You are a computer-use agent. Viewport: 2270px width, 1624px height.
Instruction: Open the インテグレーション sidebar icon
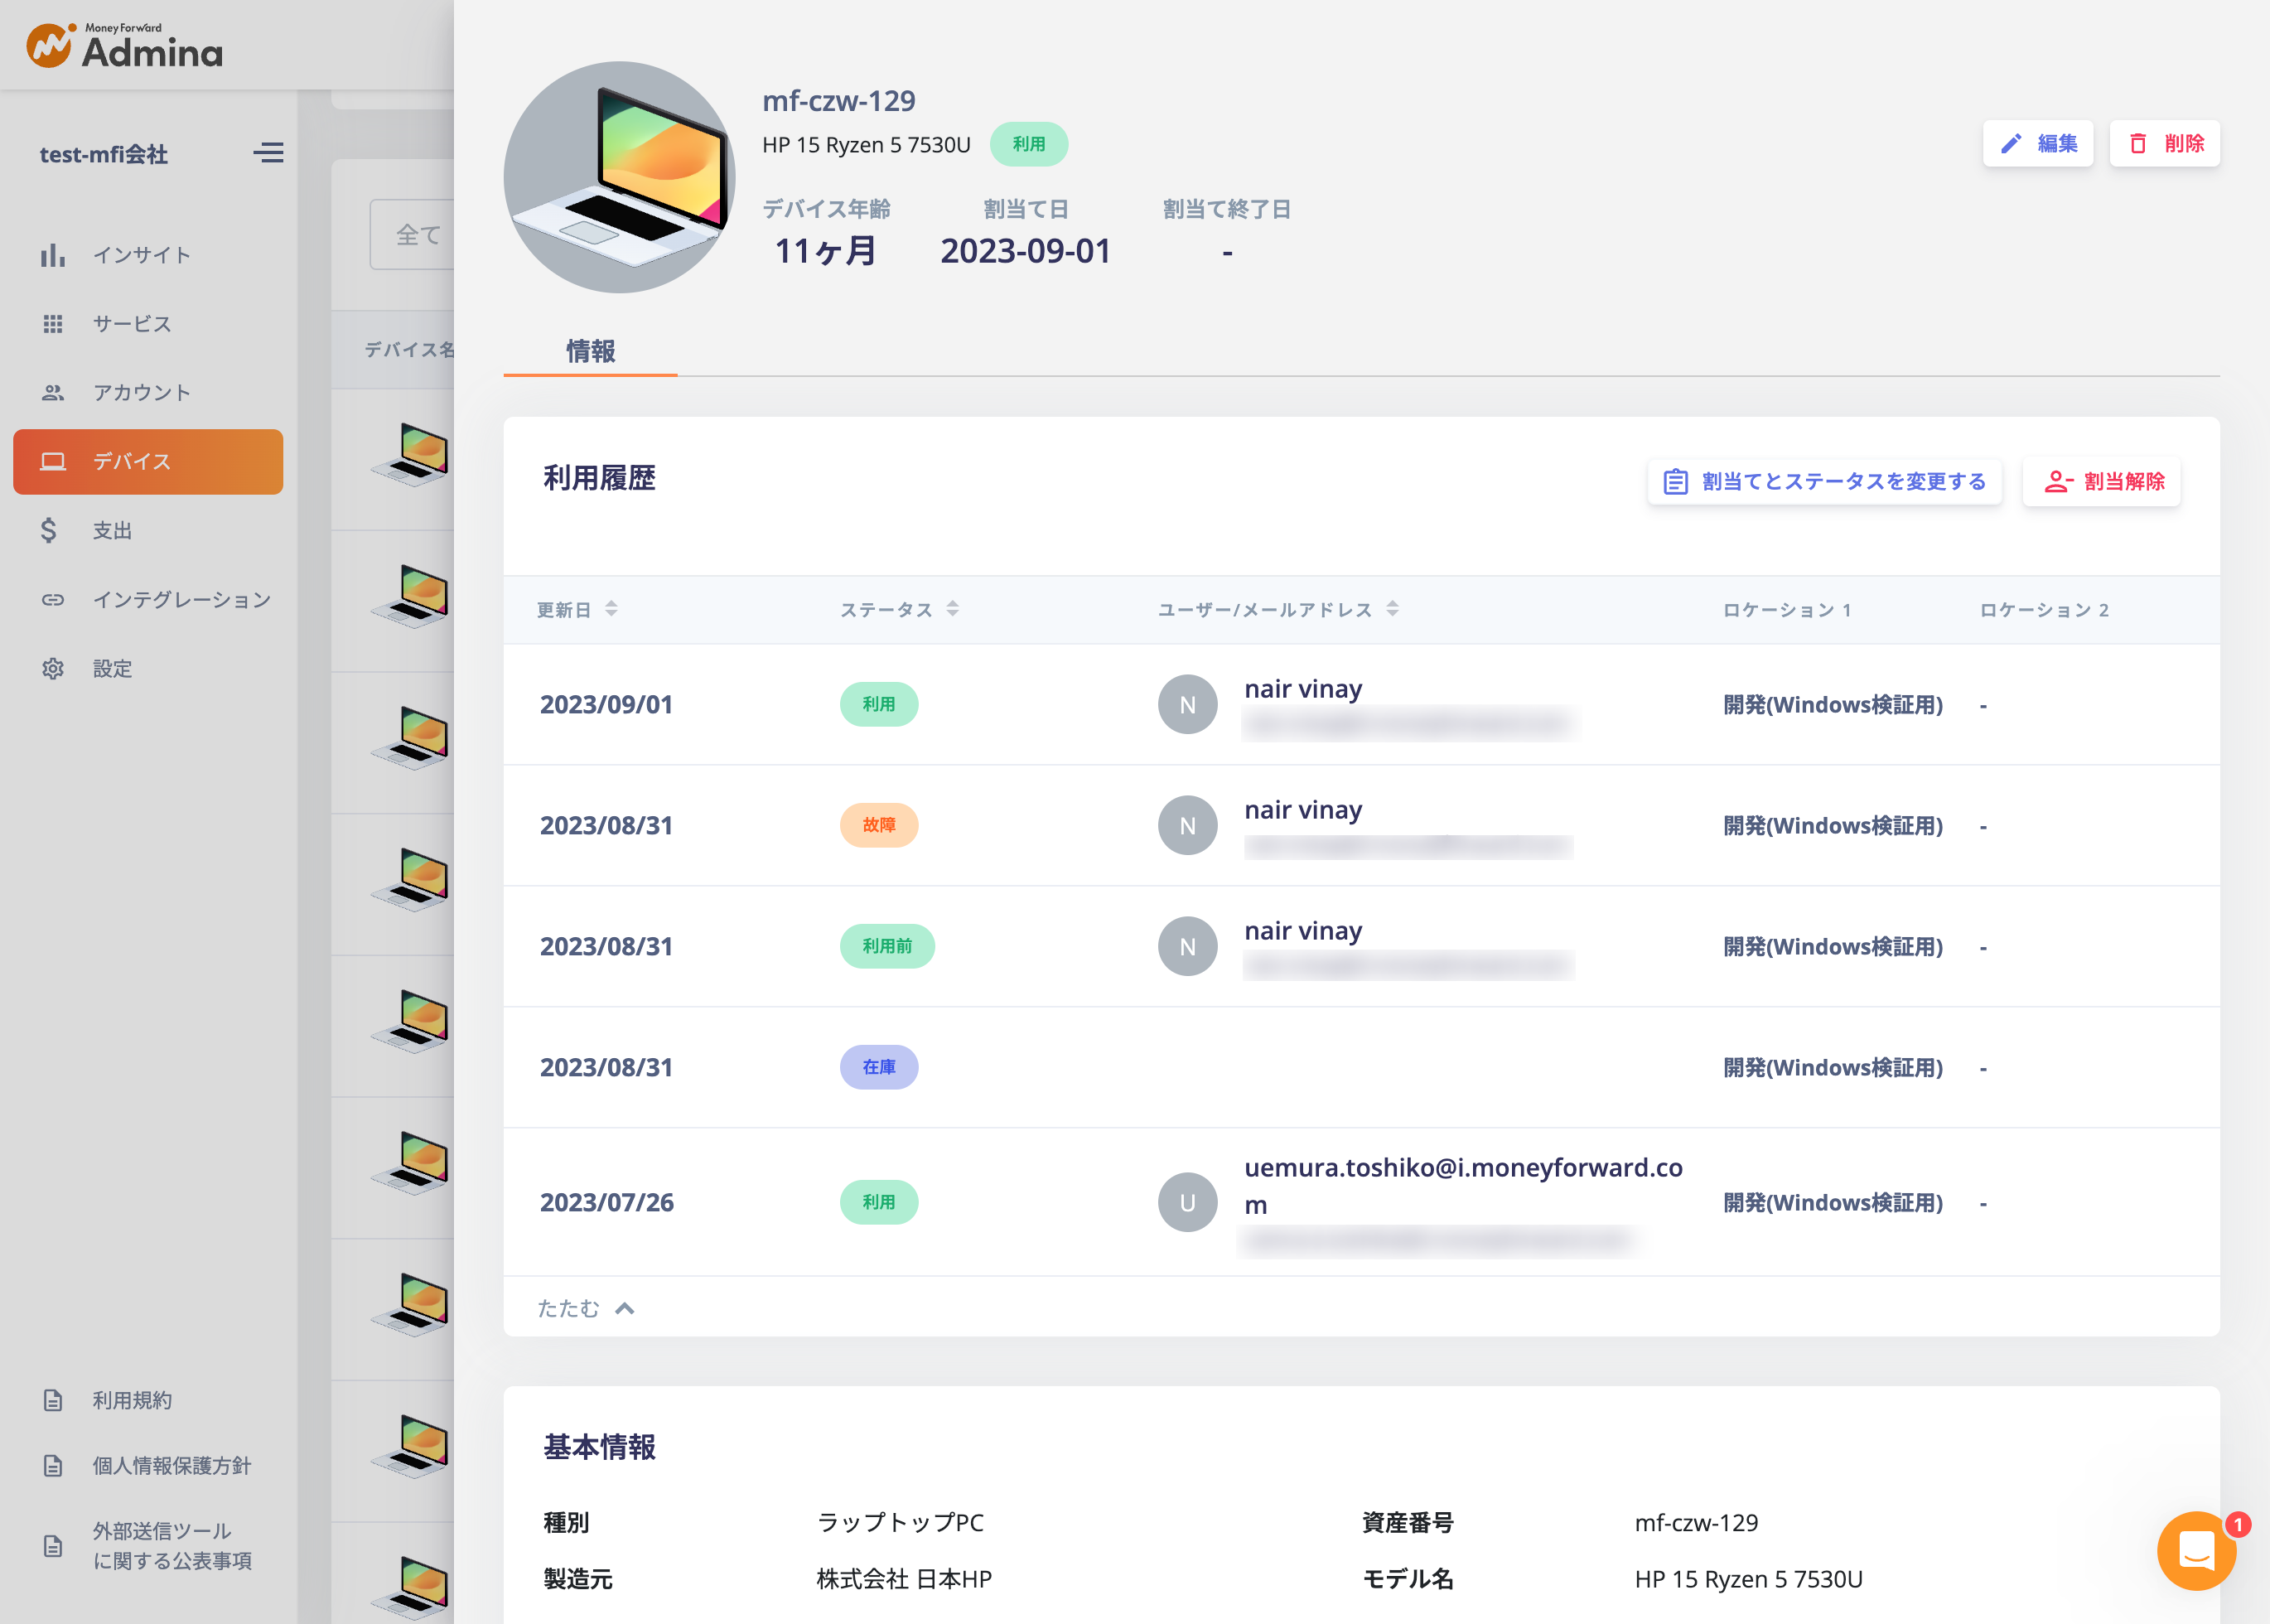pos(53,599)
